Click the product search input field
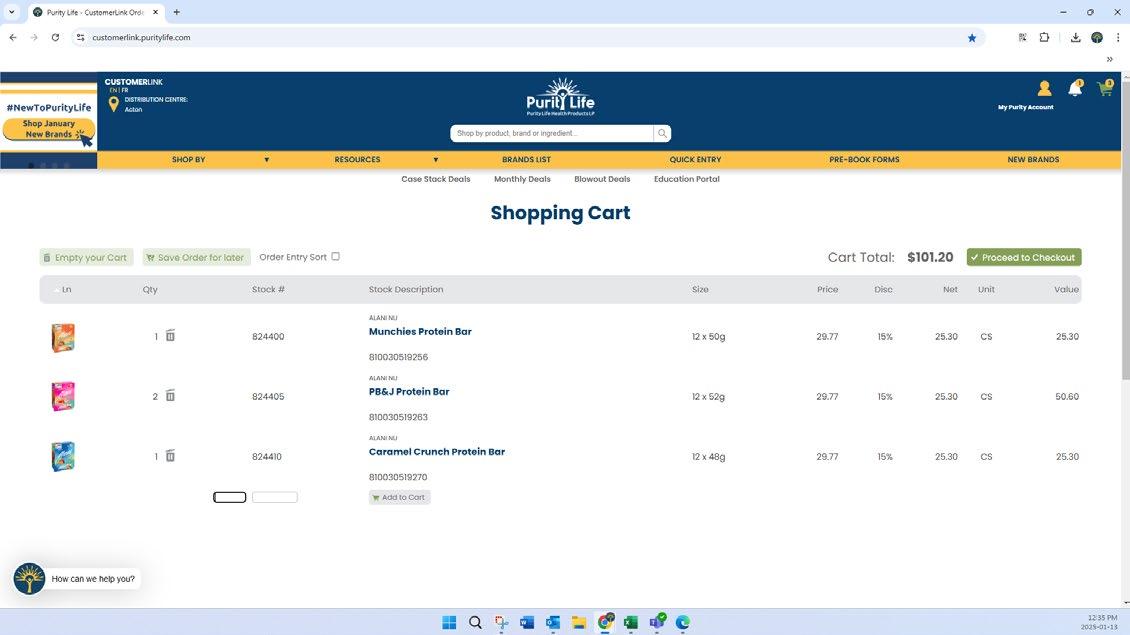This screenshot has width=1130, height=635. [552, 133]
